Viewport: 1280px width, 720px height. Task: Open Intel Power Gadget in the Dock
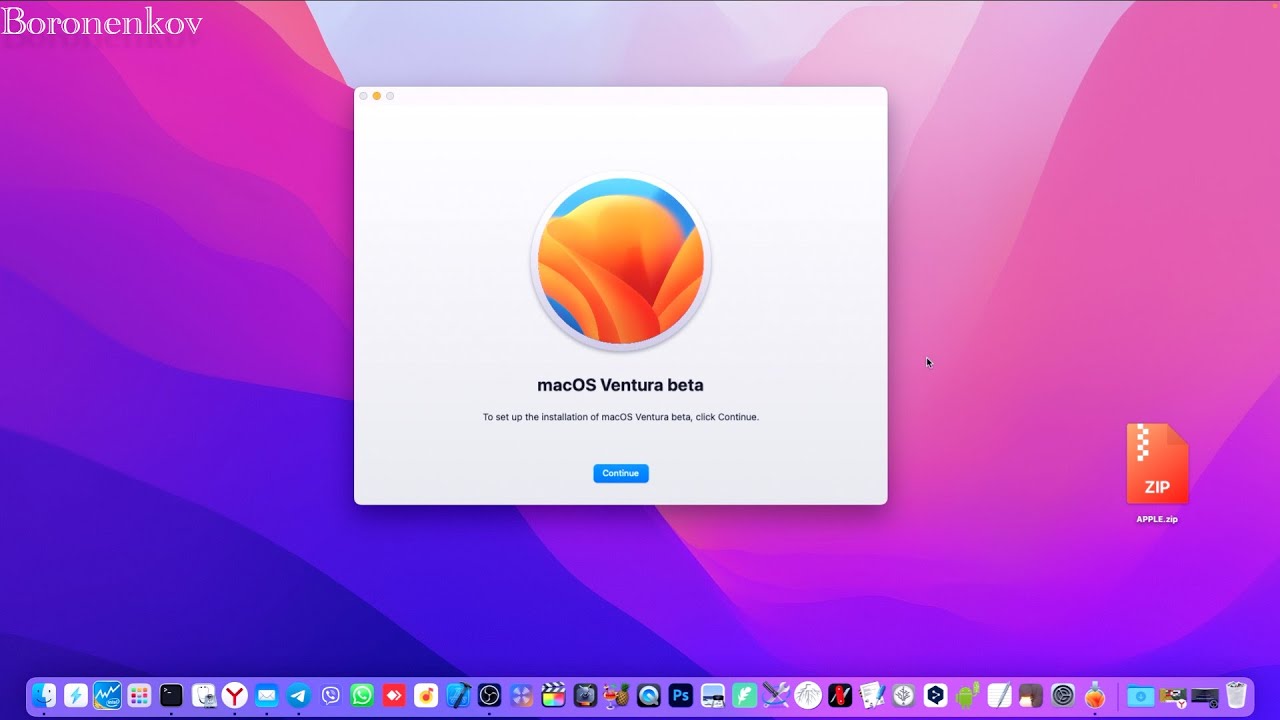tap(108, 695)
